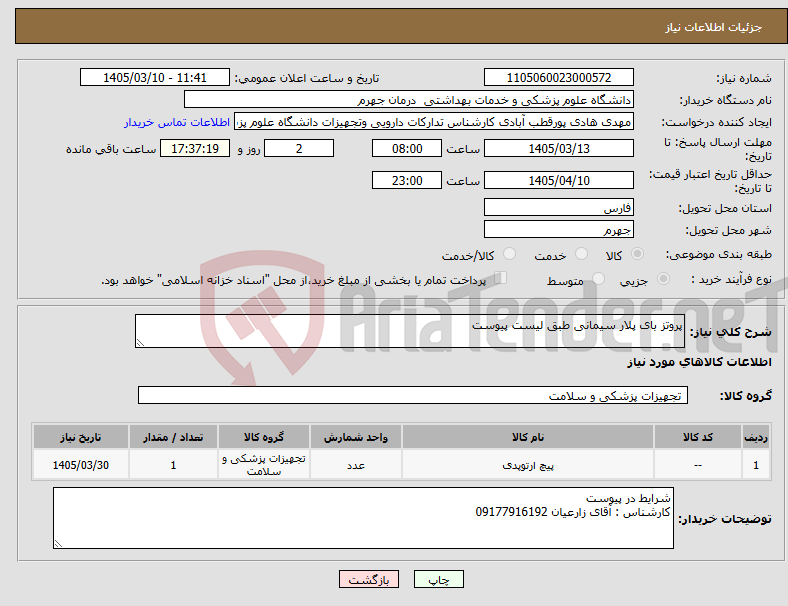Toggle the اسناد خزانه اسلامی payment checkbox
Image resolution: width=788 pixels, height=606 pixels.
coord(501,278)
